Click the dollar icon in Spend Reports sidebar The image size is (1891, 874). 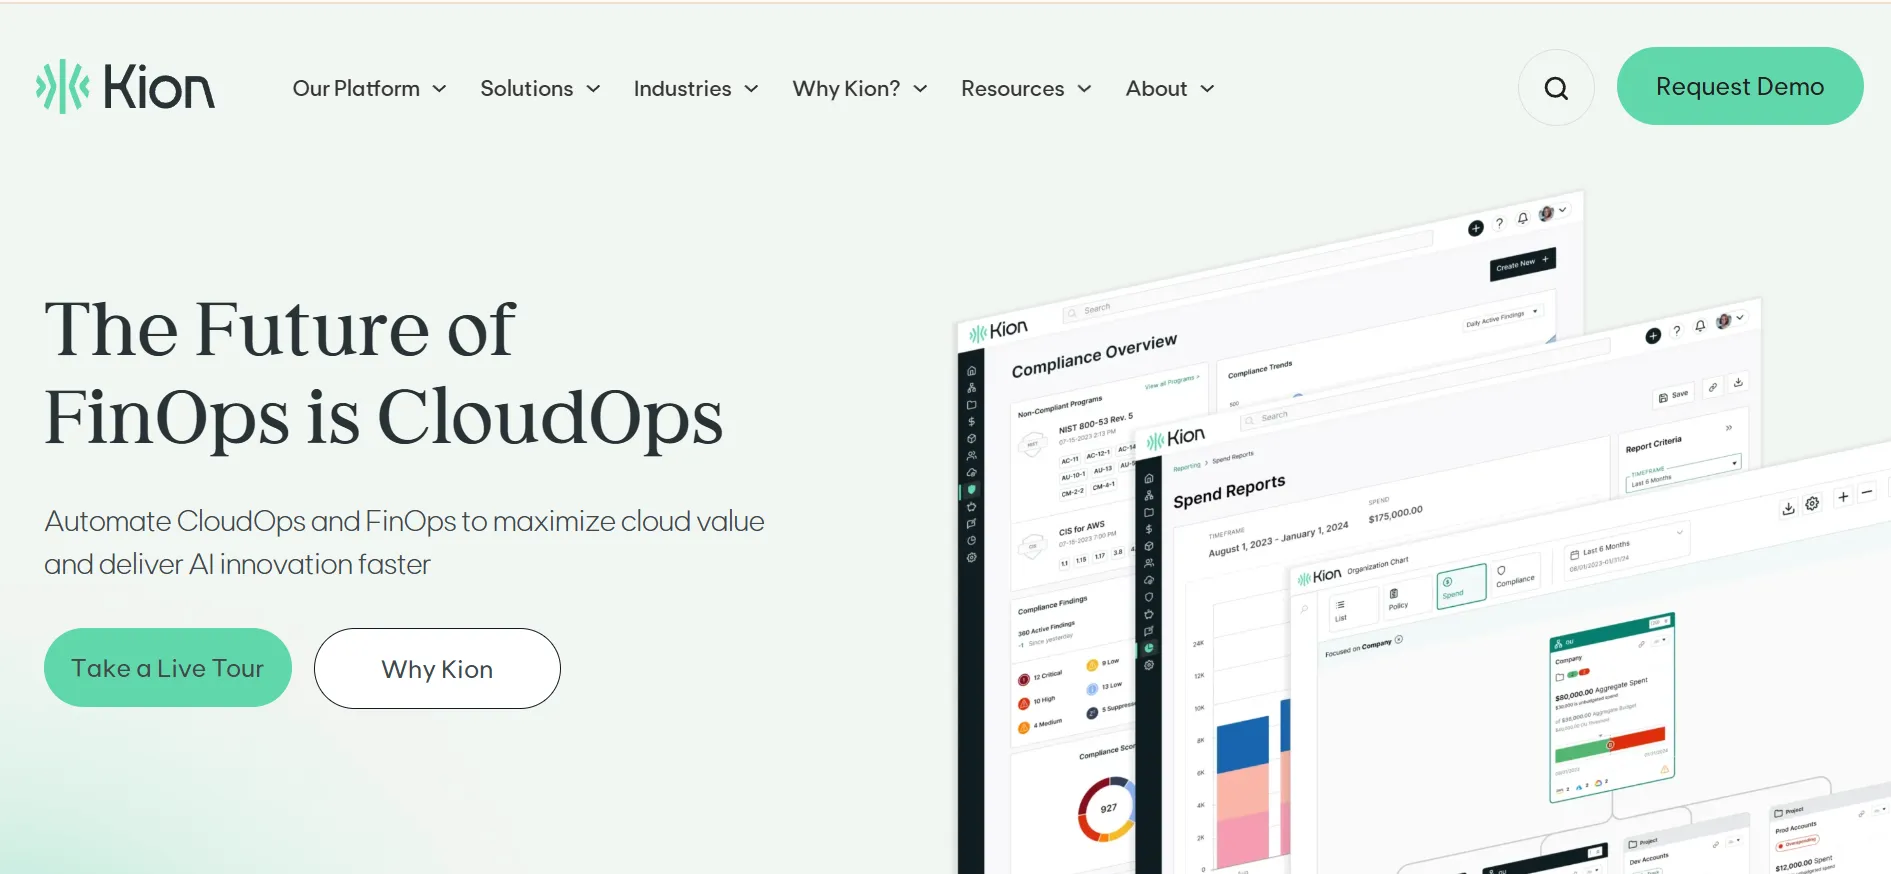click(1149, 529)
